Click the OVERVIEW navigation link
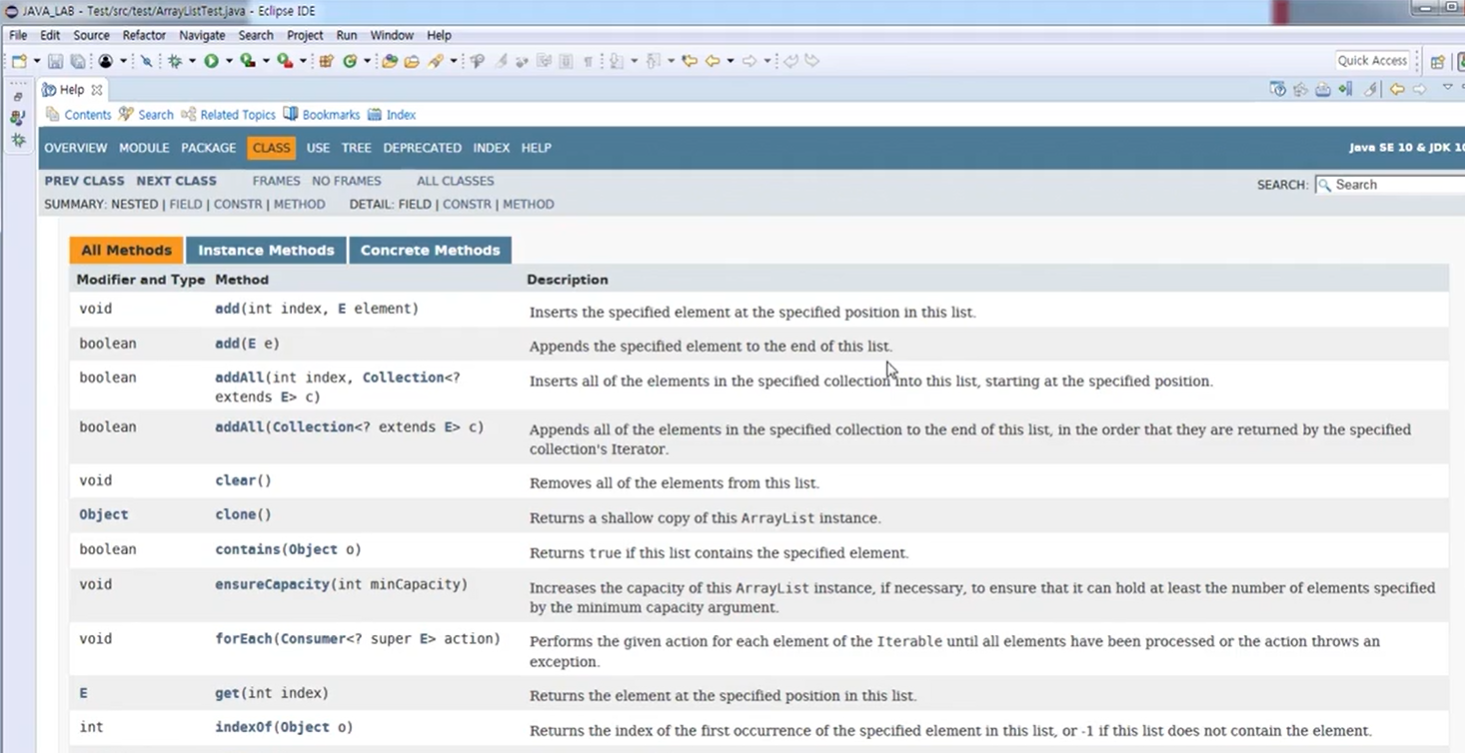The height and width of the screenshot is (753, 1465). coord(75,148)
